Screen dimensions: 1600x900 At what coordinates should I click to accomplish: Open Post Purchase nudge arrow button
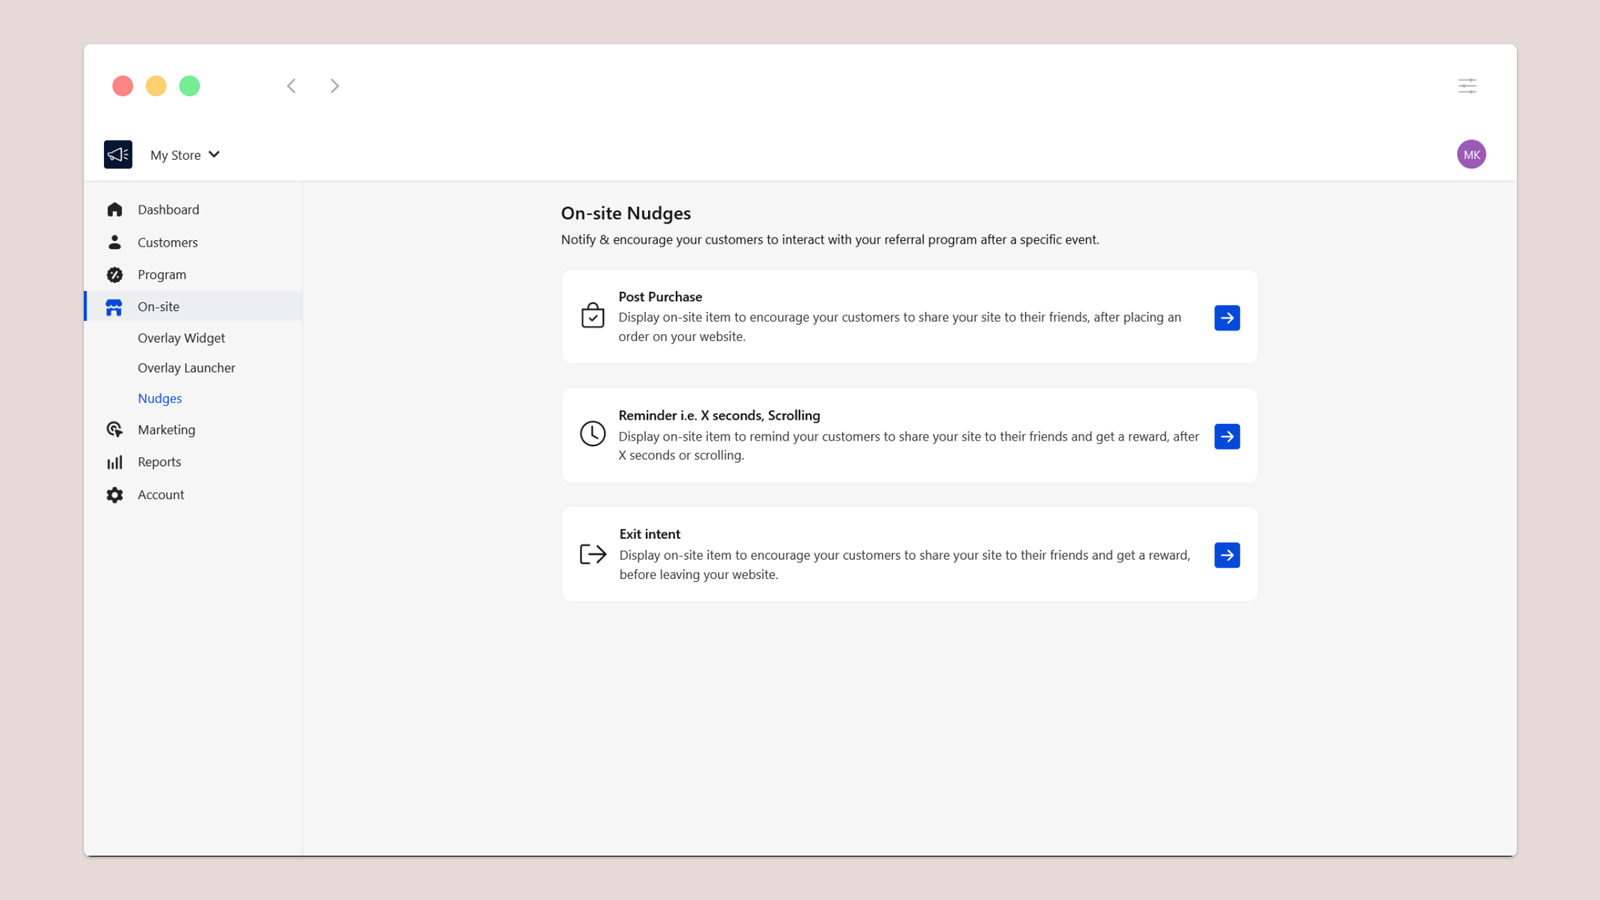point(1227,318)
